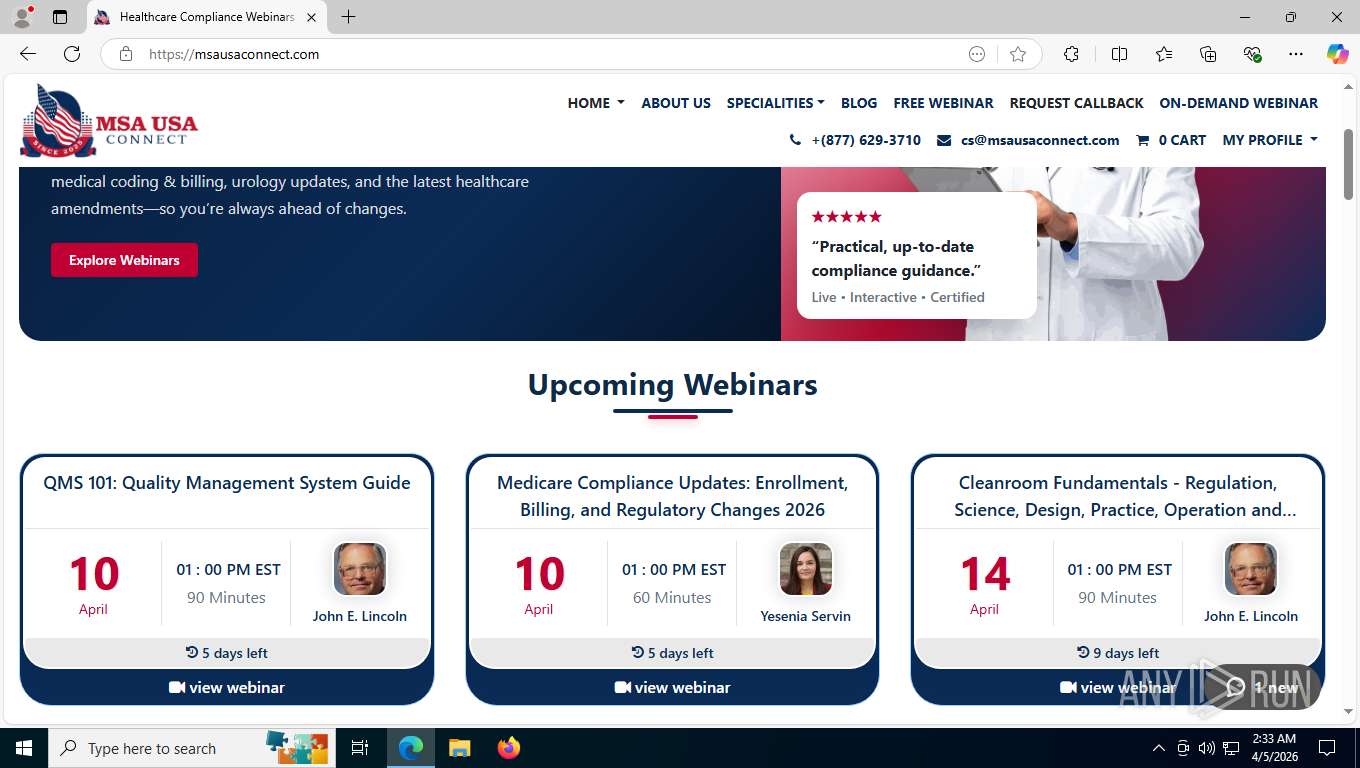The image size is (1360, 768).
Task: Launch the Copilot icon in Edge
Action: click(1337, 54)
